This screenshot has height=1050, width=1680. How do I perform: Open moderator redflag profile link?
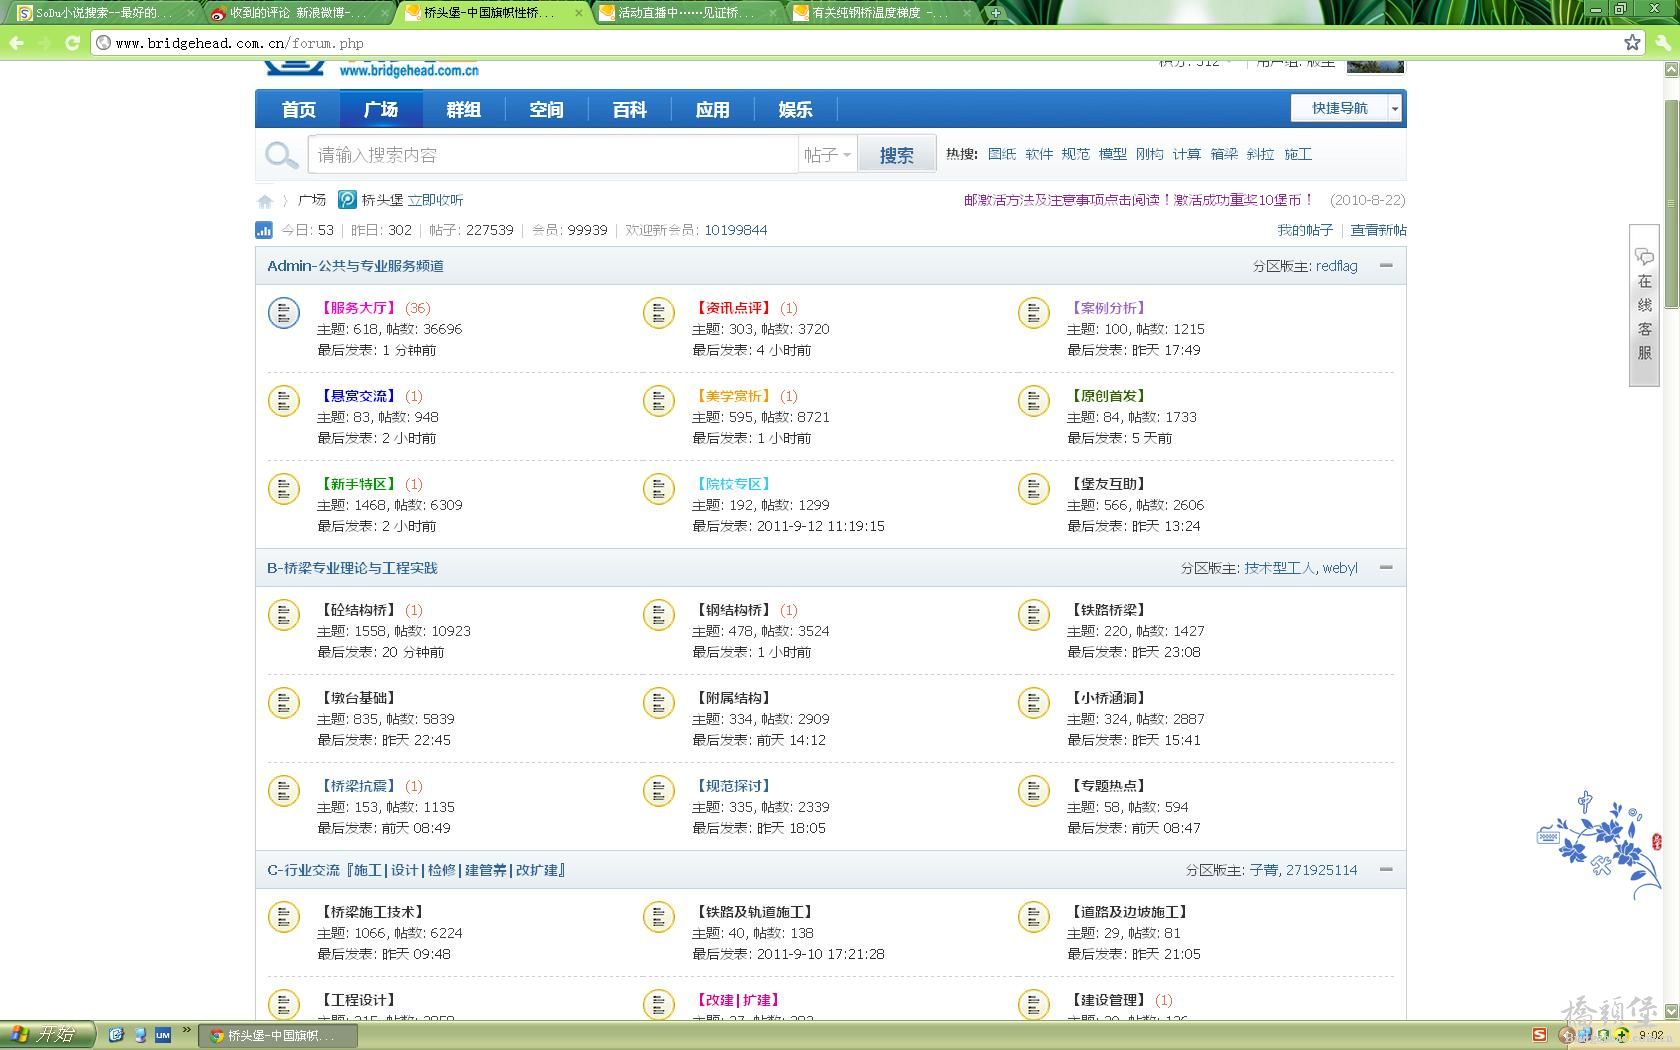(1337, 266)
